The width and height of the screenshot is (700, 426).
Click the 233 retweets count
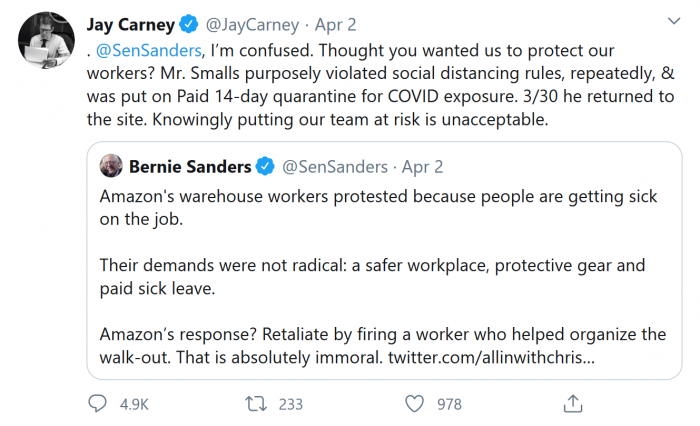pos(291,404)
